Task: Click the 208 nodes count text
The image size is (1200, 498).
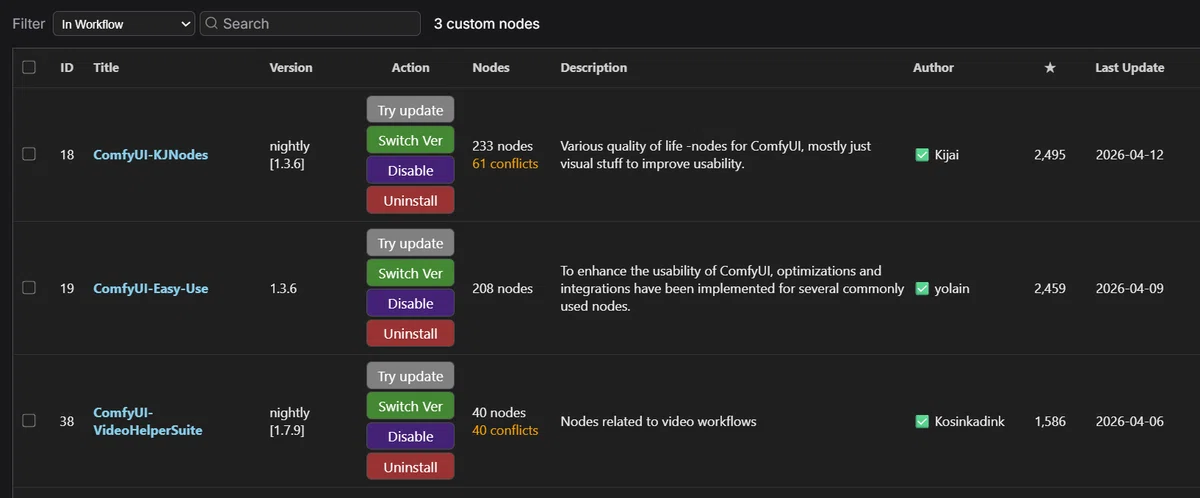Action: [503, 288]
